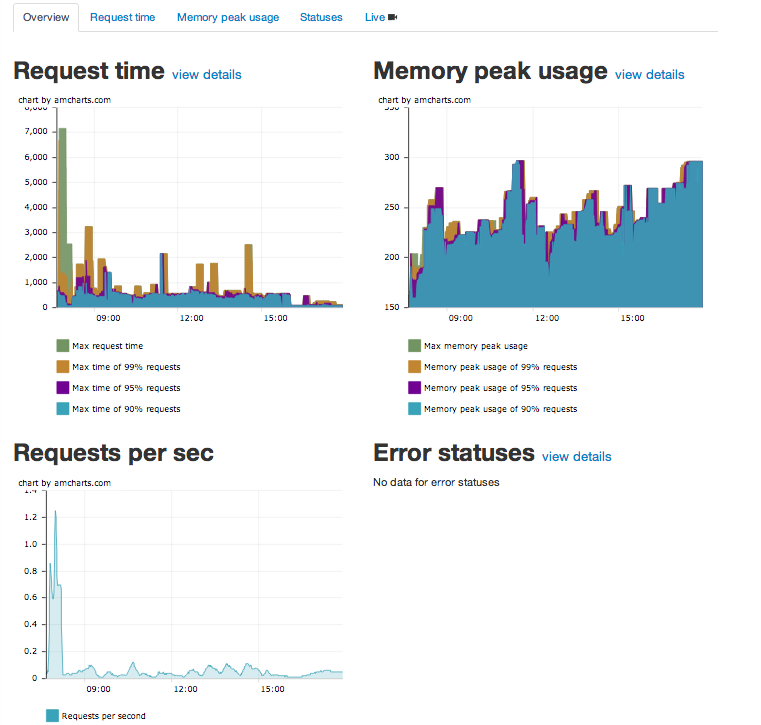Toggle the Requests per second legend swatch
The width and height of the screenshot is (761, 725).
point(52,715)
